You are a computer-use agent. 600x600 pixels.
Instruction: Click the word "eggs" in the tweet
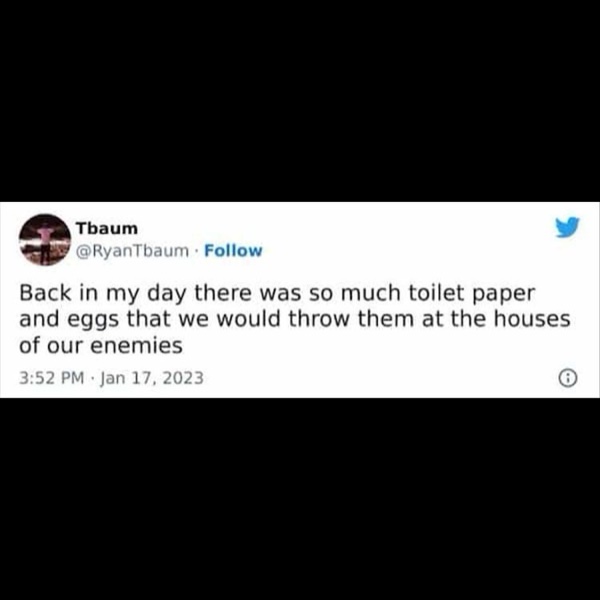(94, 320)
